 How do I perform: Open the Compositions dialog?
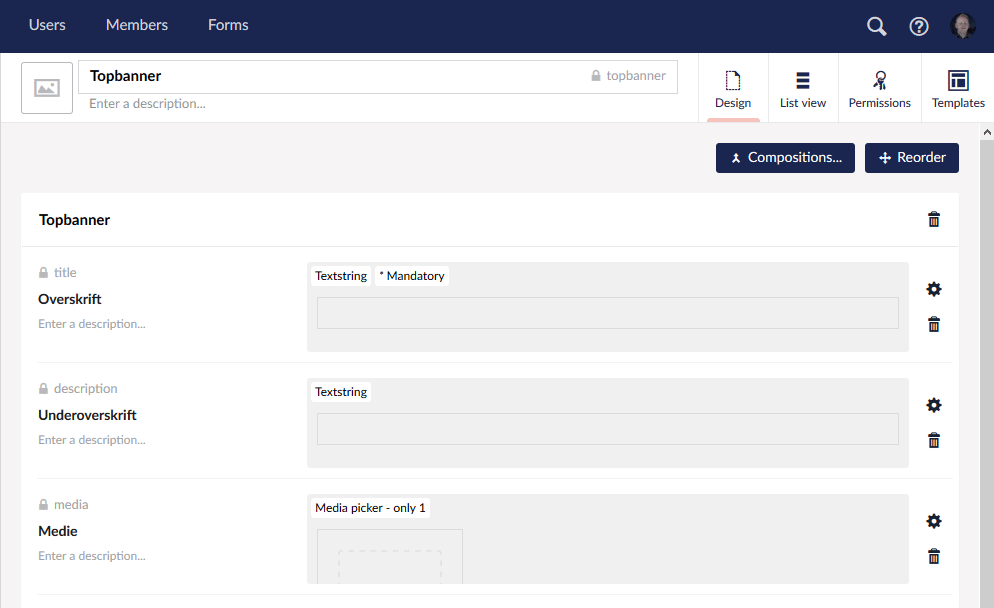click(785, 158)
